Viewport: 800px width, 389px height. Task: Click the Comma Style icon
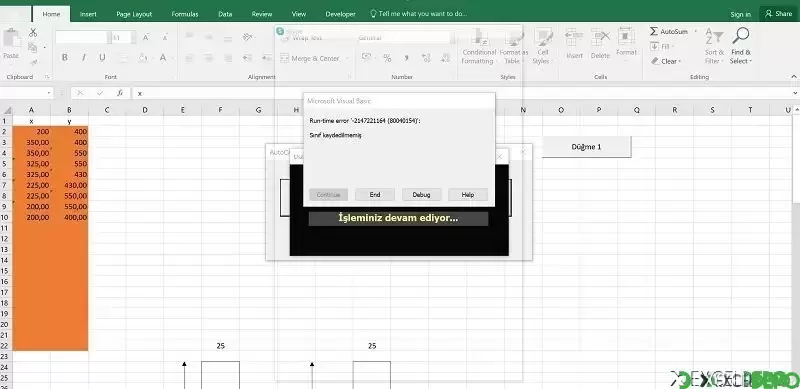[x=407, y=58]
